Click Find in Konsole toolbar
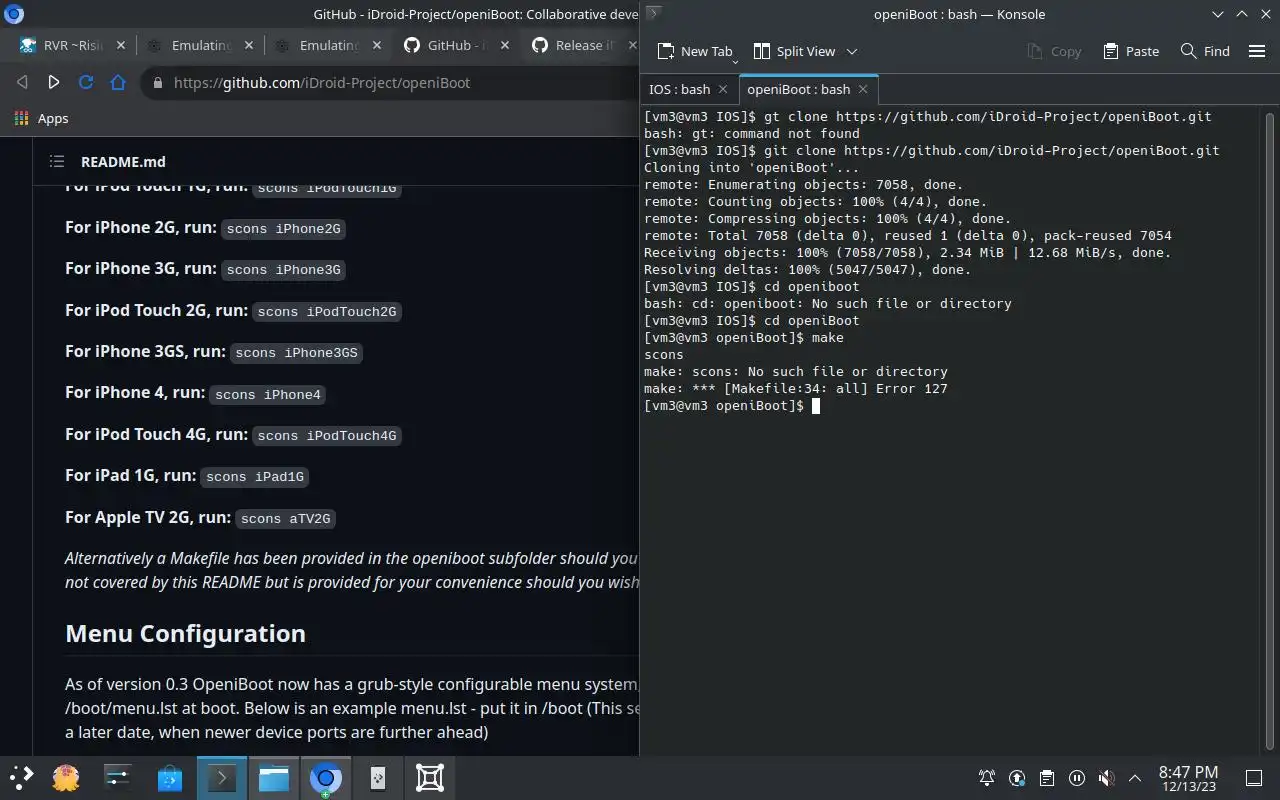 point(1205,51)
